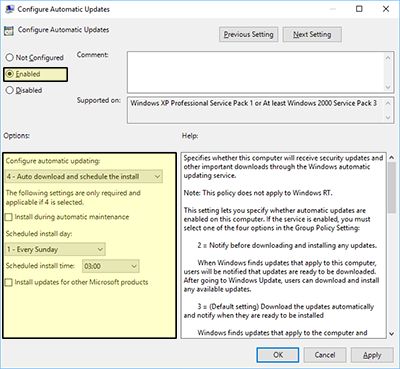Viewport: 400px width, 369px height.
Task: Click the 'Help:' heading
Action: coord(190,136)
